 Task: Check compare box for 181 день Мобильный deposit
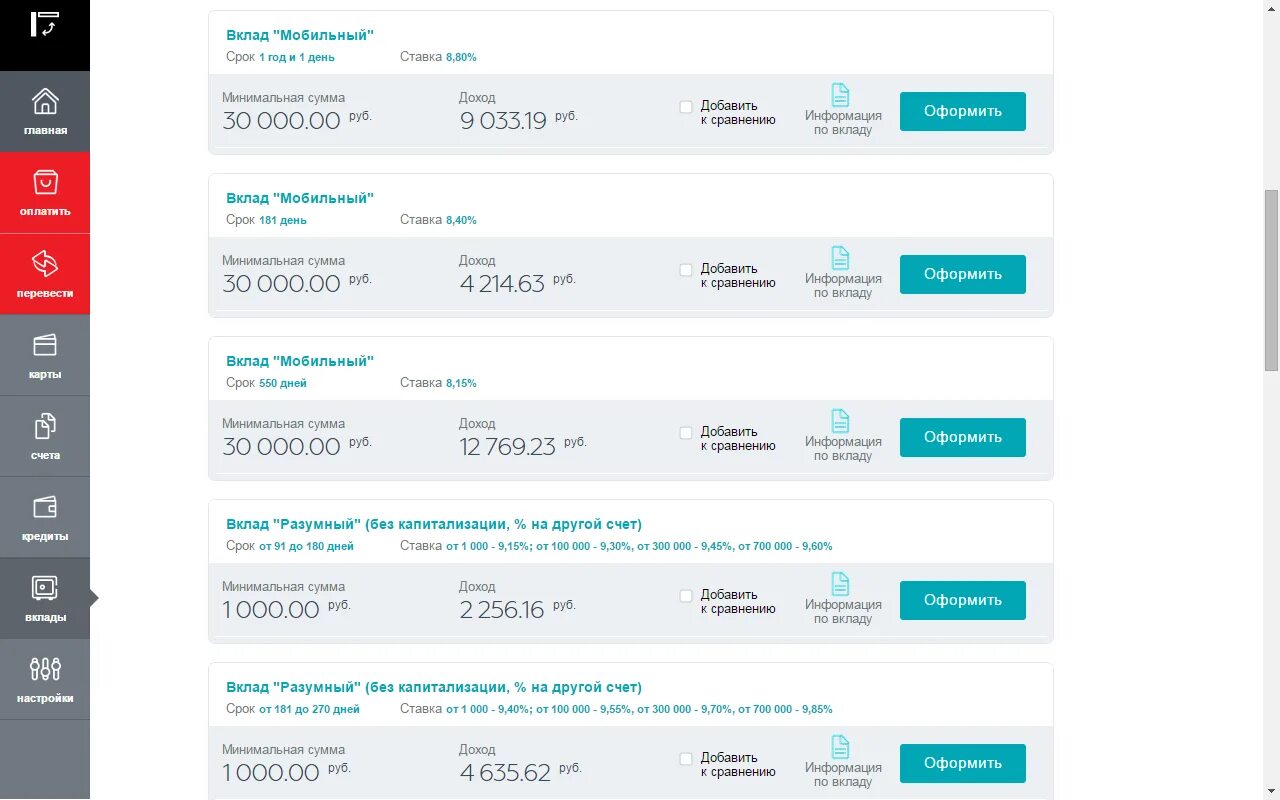pyautogui.click(x=686, y=270)
